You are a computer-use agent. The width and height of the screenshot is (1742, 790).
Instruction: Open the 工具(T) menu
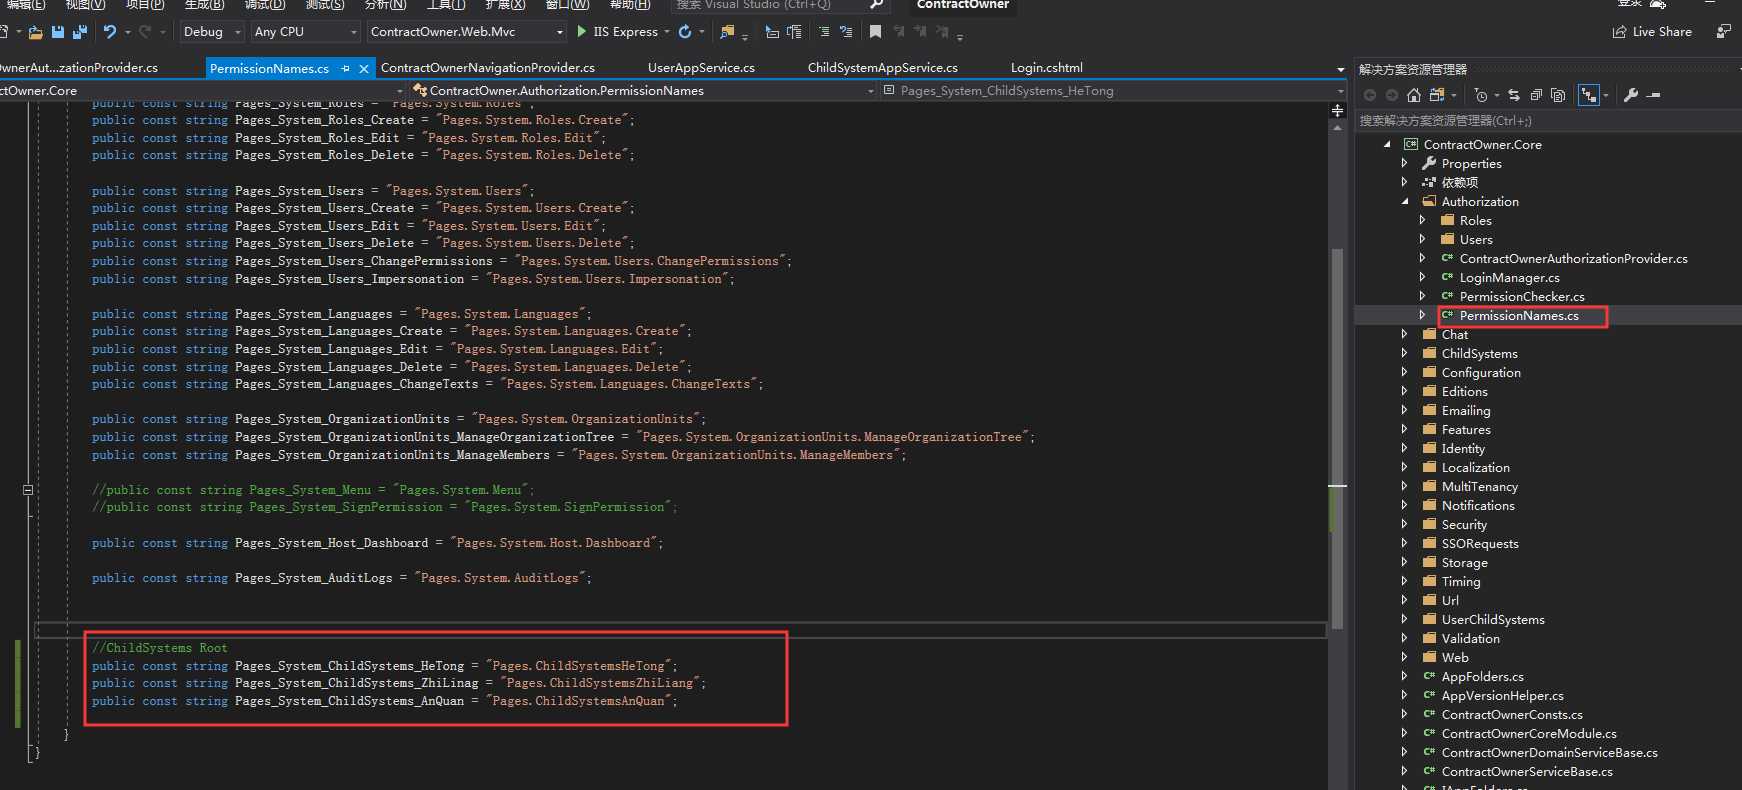[x=445, y=4]
